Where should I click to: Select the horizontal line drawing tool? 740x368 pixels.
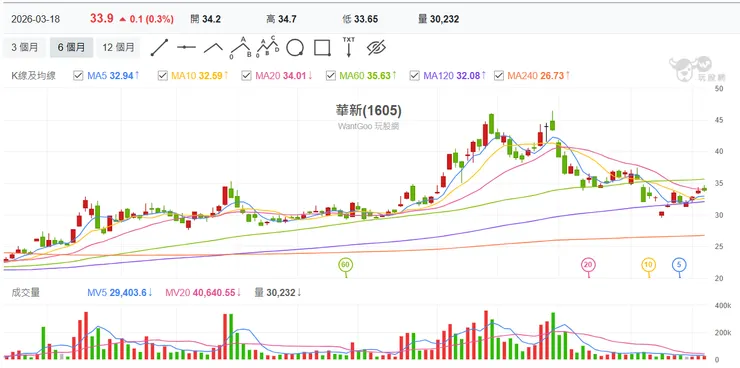pos(186,47)
